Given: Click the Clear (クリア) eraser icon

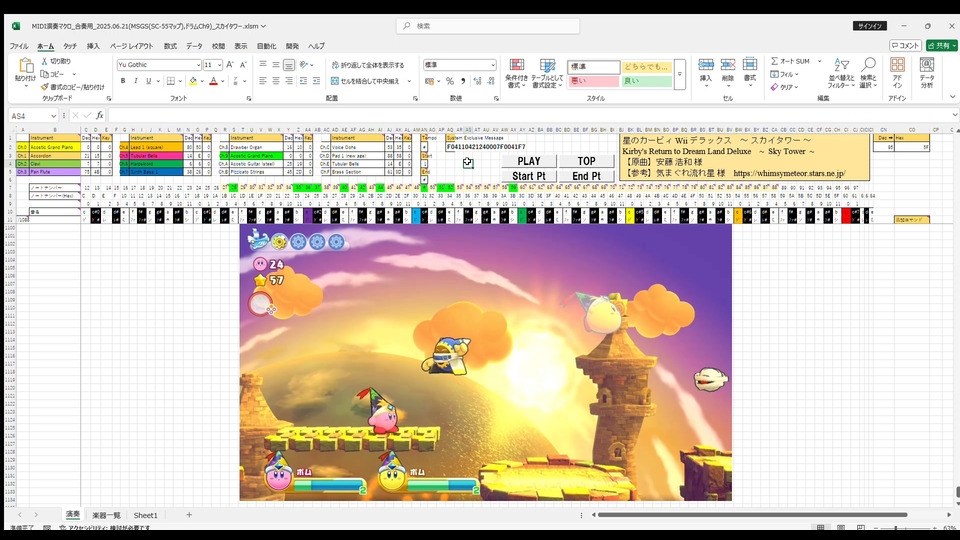Looking at the screenshot, I should tap(774, 88).
